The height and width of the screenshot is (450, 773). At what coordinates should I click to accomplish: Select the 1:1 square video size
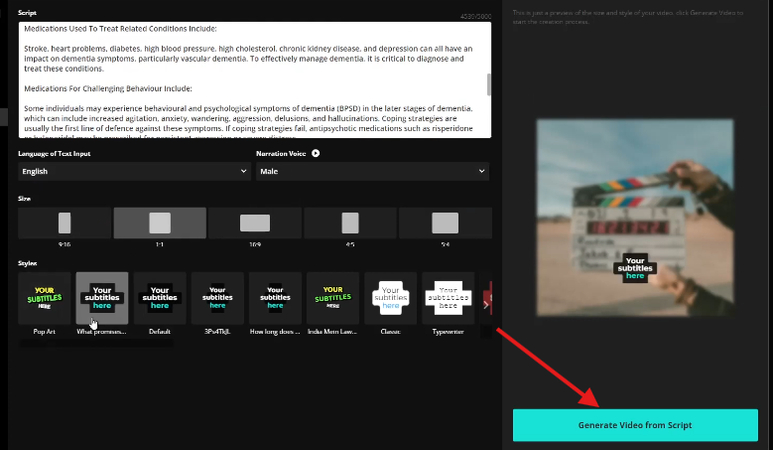[160, 223]
